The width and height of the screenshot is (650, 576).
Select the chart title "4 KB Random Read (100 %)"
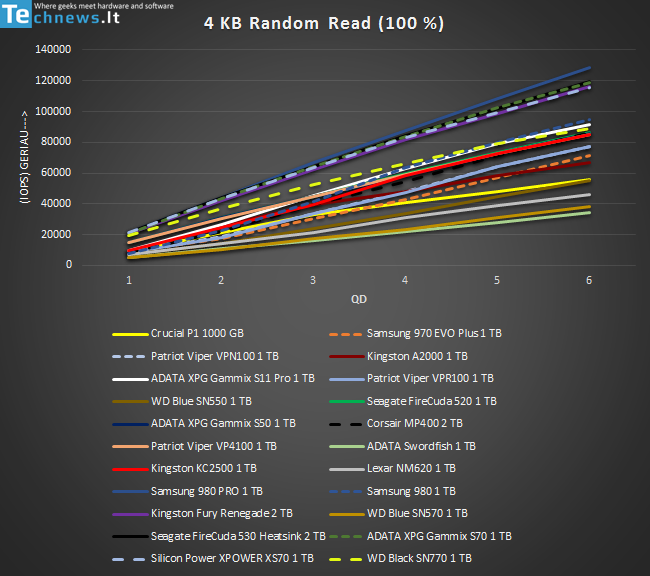[x=324, y=23]
